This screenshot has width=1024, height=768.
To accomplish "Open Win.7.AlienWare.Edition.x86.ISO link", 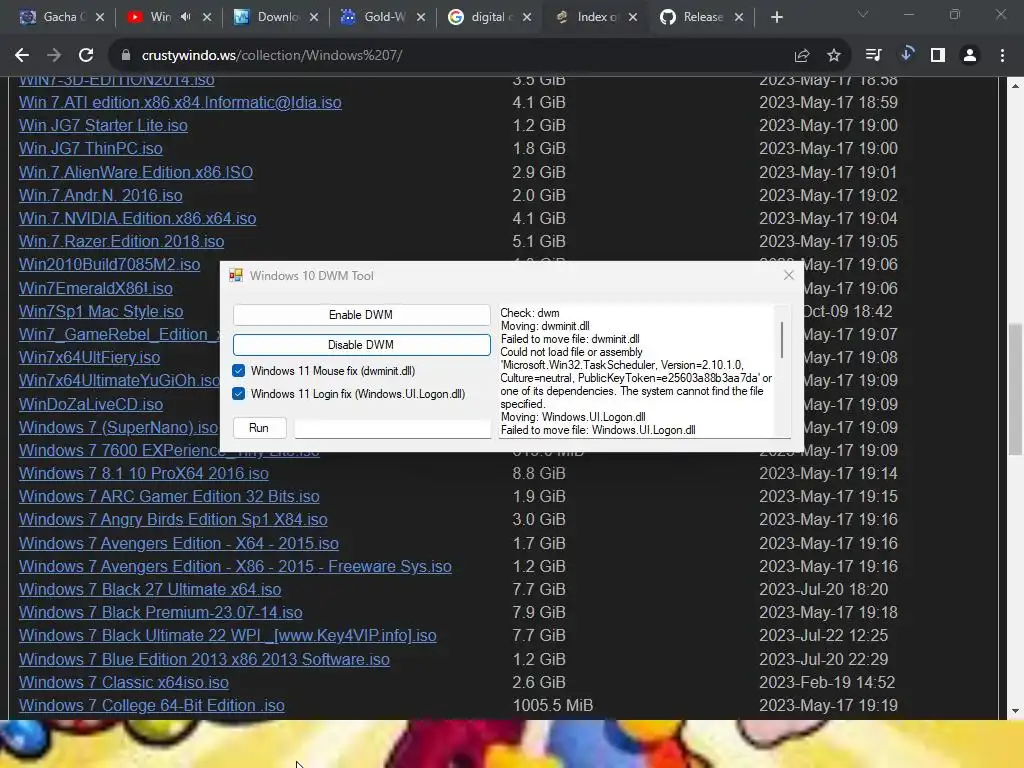I will click(x=136, y=172).
